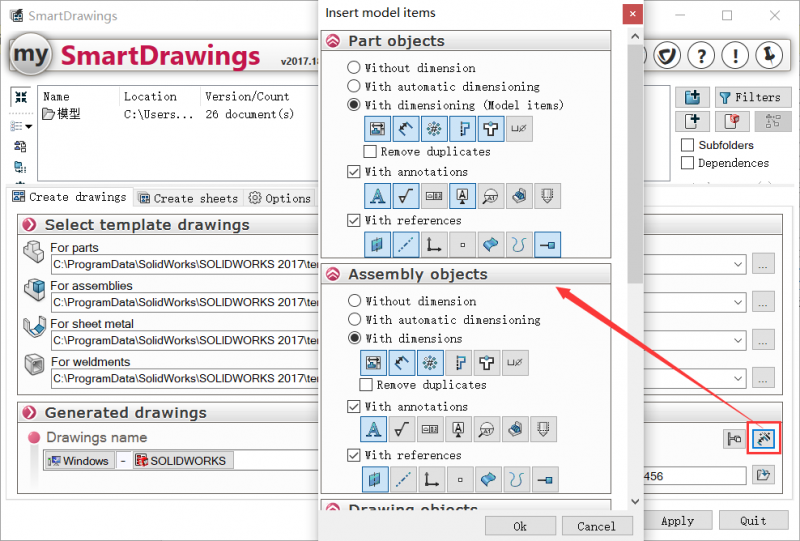Open the For assemblies template dropdown
This screenshot has height=541, width=800.
[738, 302]
